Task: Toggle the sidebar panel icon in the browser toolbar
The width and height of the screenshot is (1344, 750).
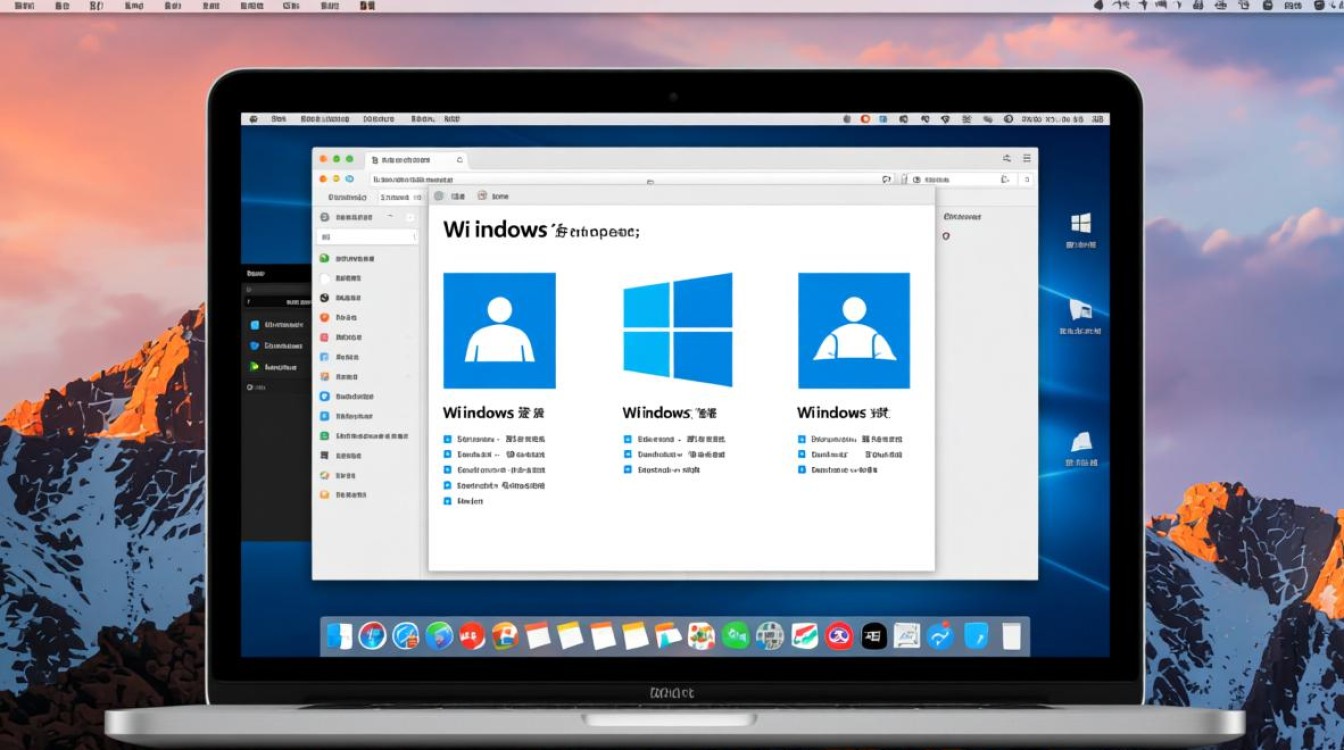Action: [x=1007, y=157]
